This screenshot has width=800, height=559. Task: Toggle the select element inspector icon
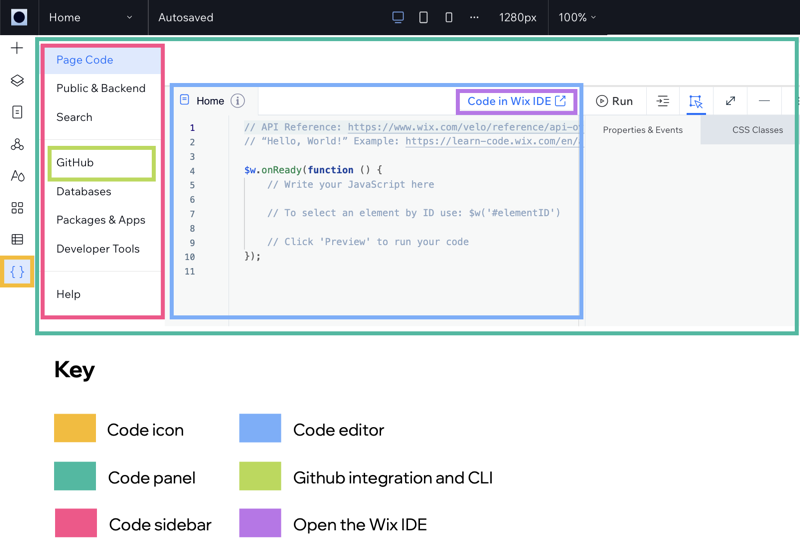tap(695, 101)
